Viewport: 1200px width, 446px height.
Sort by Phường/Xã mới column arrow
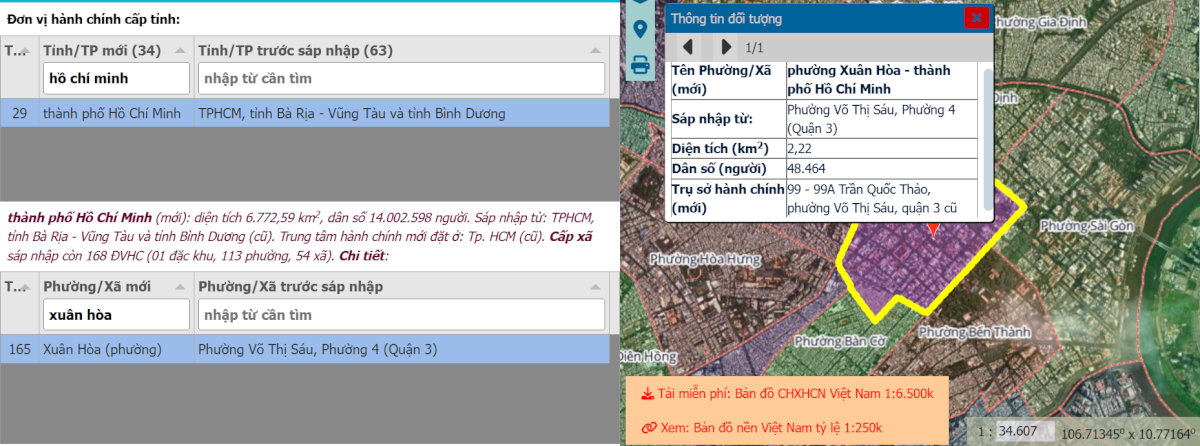[179, 287]
